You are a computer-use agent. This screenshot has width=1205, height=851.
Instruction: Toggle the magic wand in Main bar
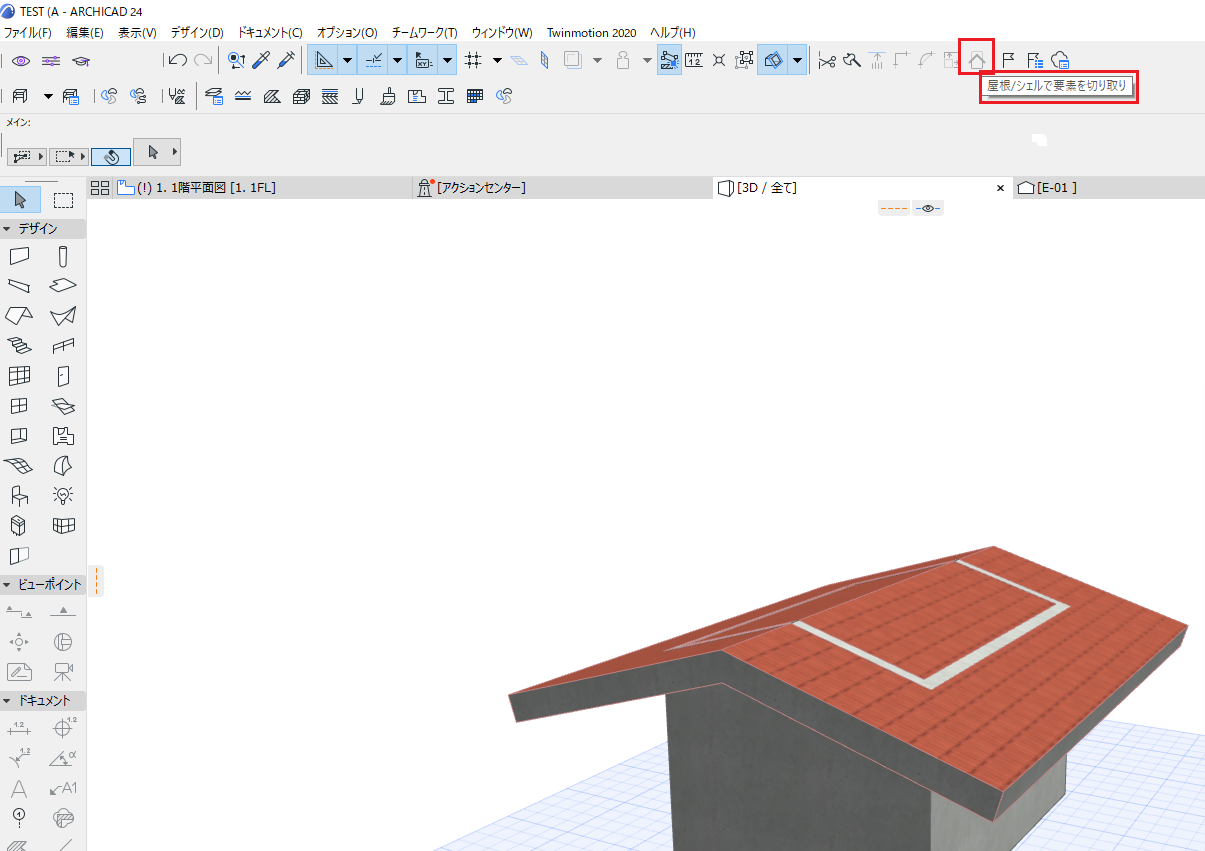(112, 156)
